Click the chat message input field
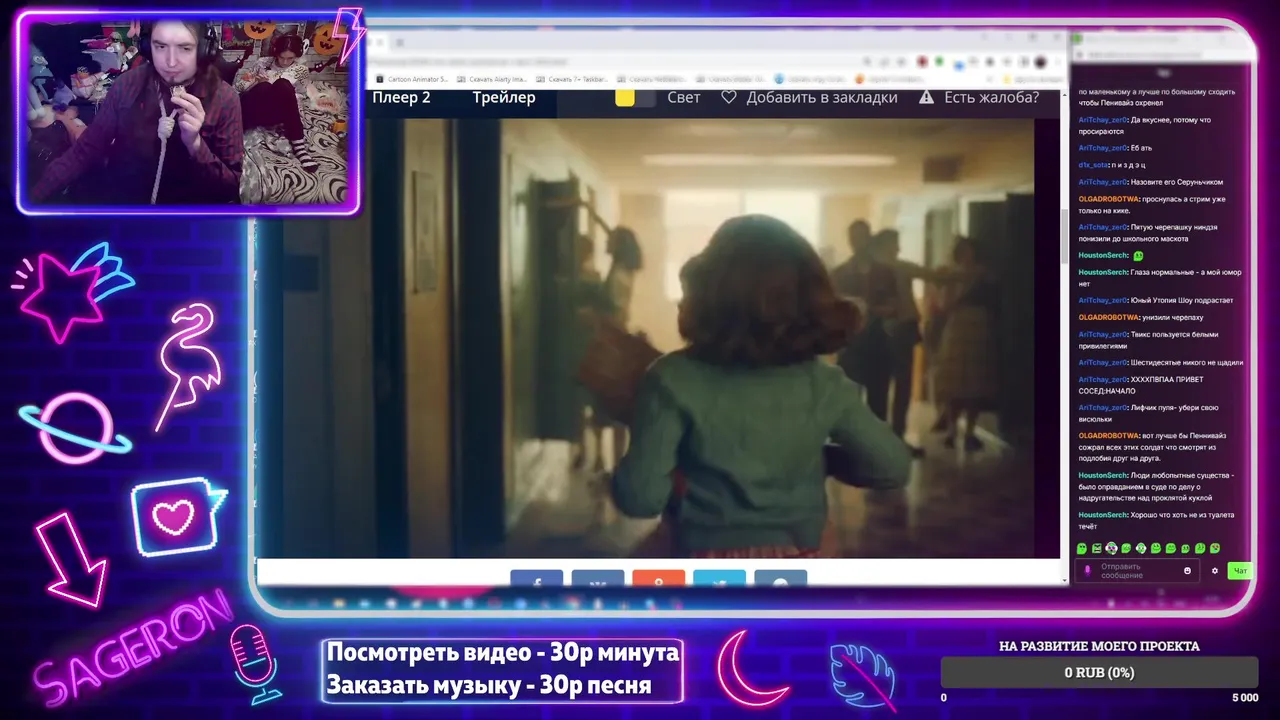Image resolution: width=1280 pixels, height=720 pixels. coord(1137,570)
